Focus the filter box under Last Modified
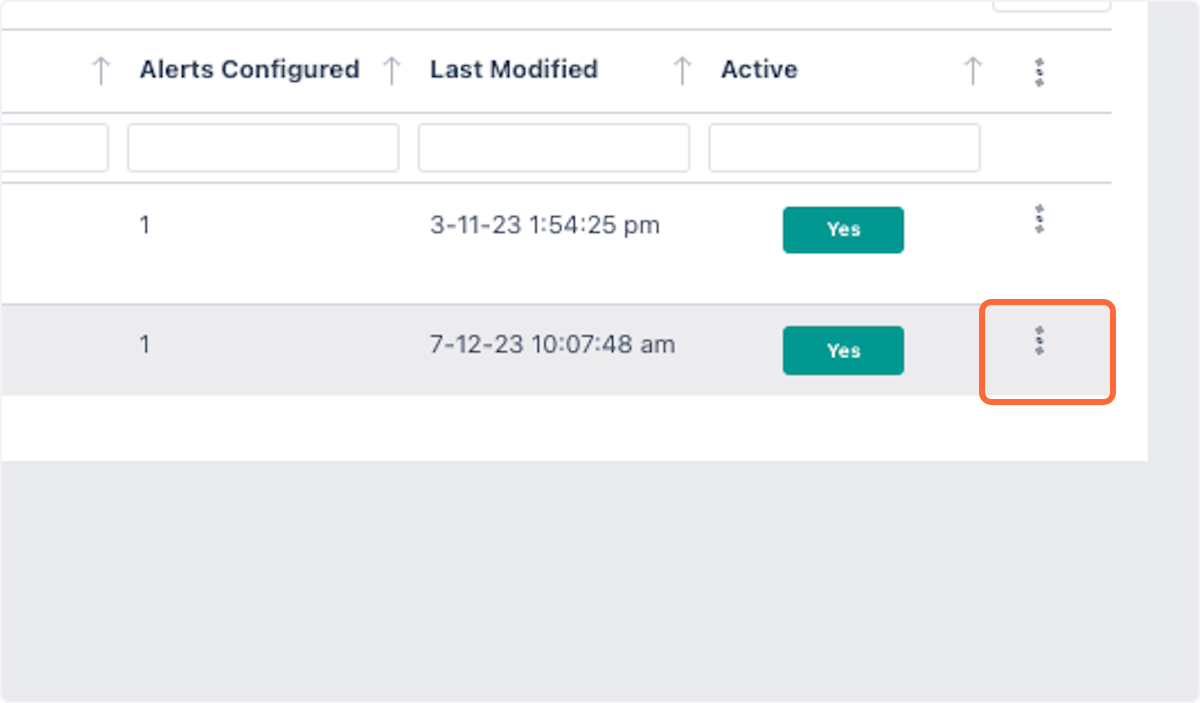The image size is (1200, 703). coord(553,148)
